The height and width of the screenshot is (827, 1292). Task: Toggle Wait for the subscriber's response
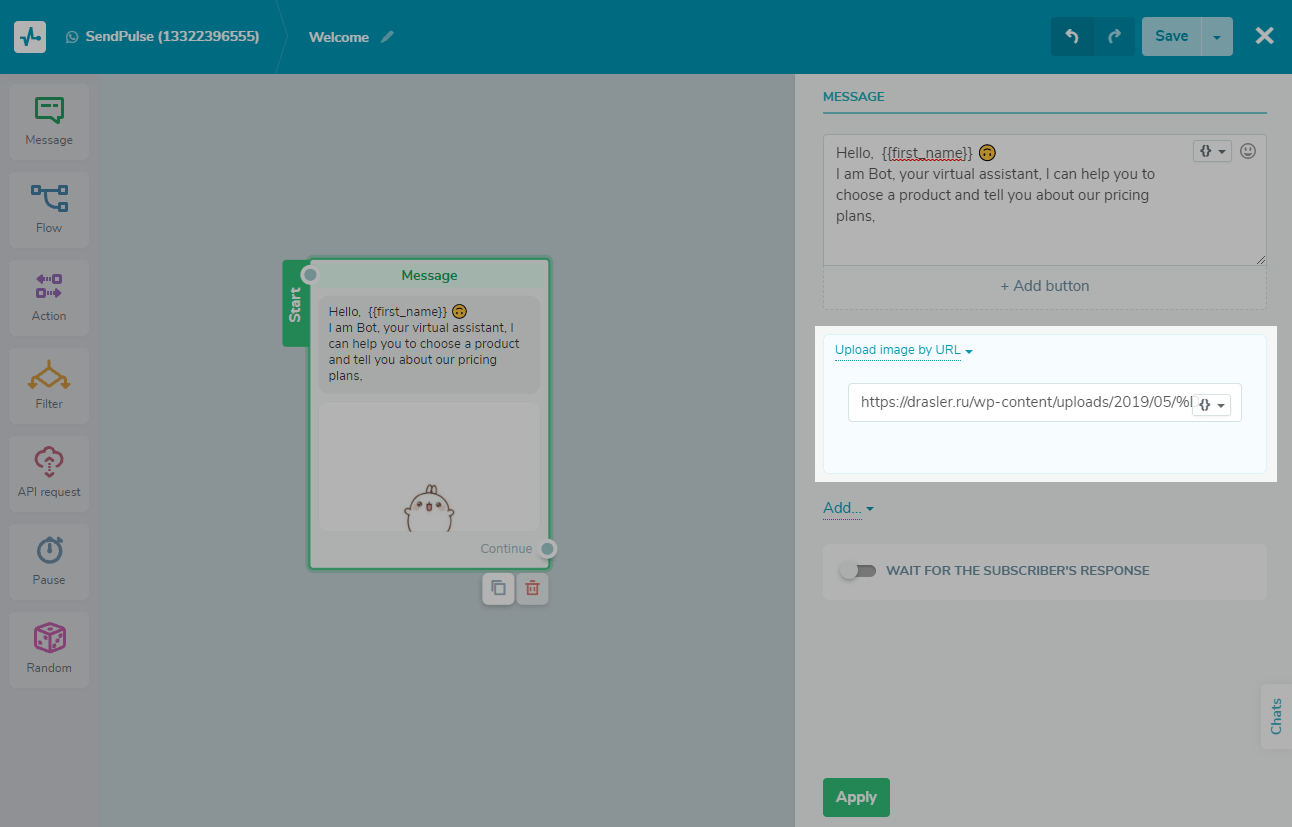coord(858,571)
